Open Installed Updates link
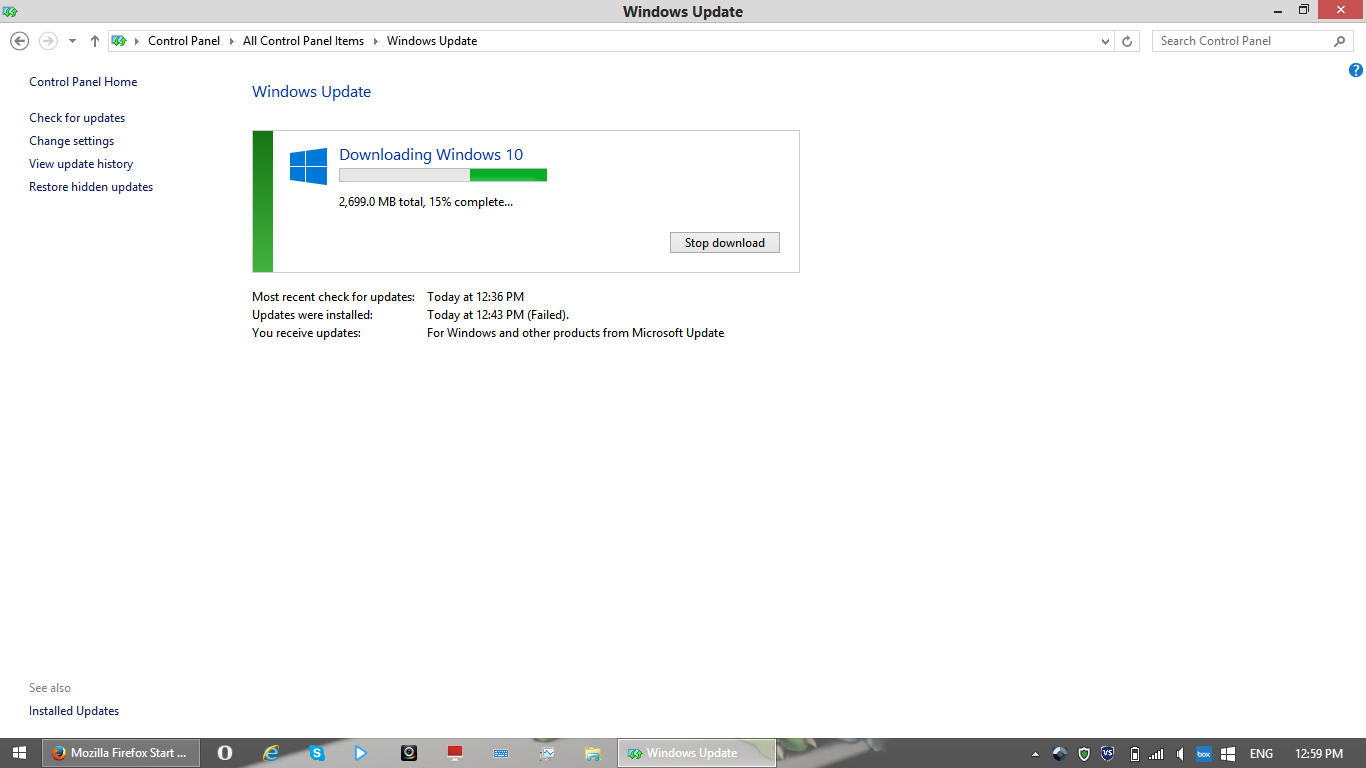 tap(74, 711)
